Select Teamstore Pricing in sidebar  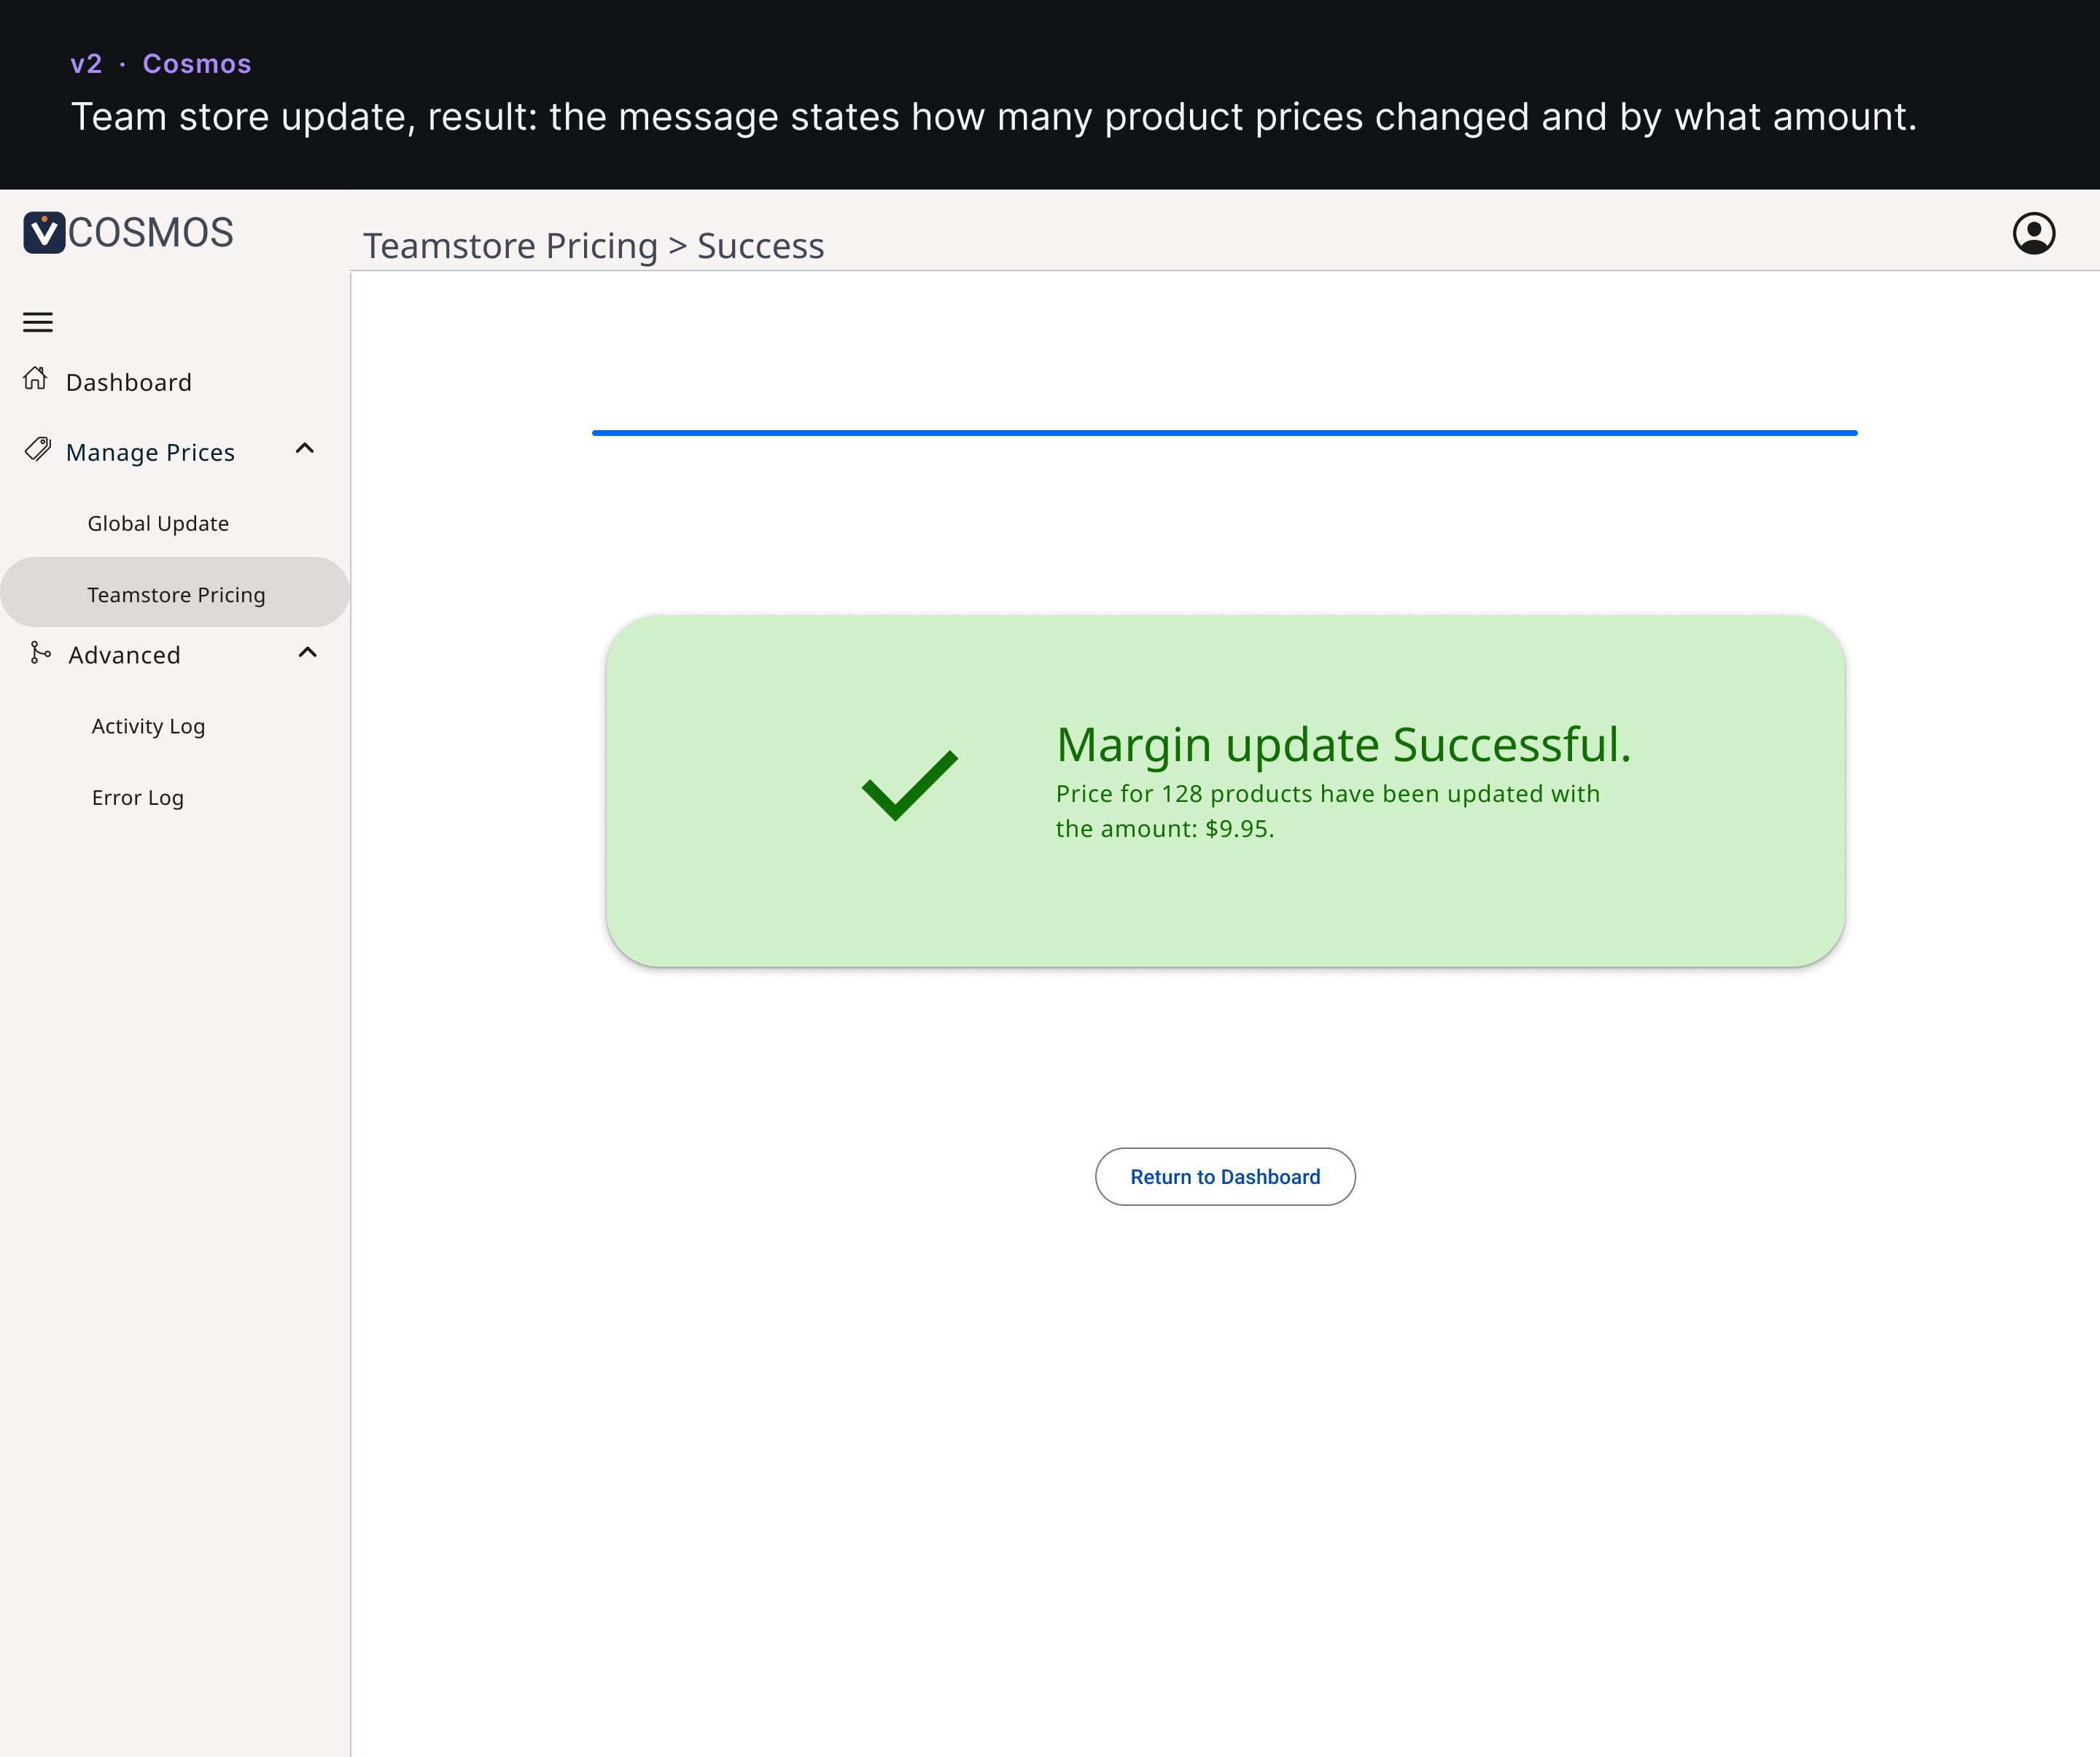point(175,593)
